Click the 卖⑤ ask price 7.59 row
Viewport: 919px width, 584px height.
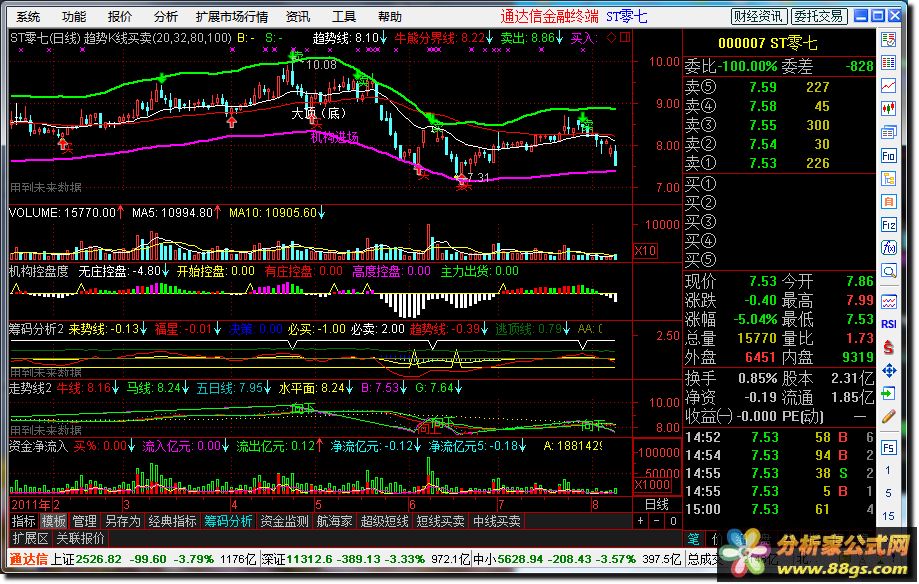778,87
